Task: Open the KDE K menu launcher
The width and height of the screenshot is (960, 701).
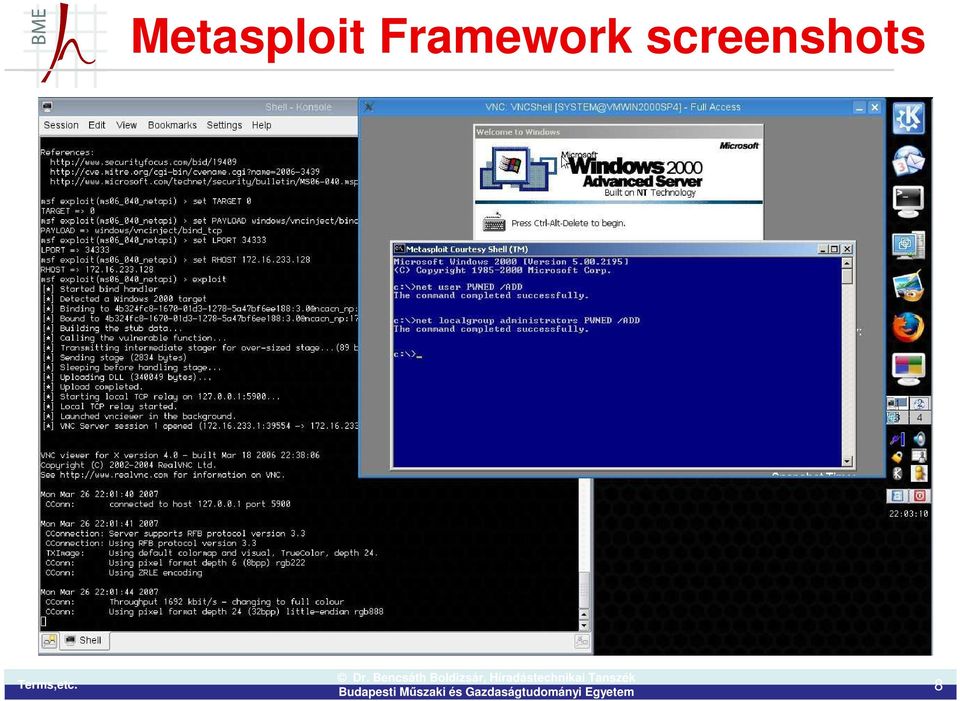Action: click(x=909, y=118)
